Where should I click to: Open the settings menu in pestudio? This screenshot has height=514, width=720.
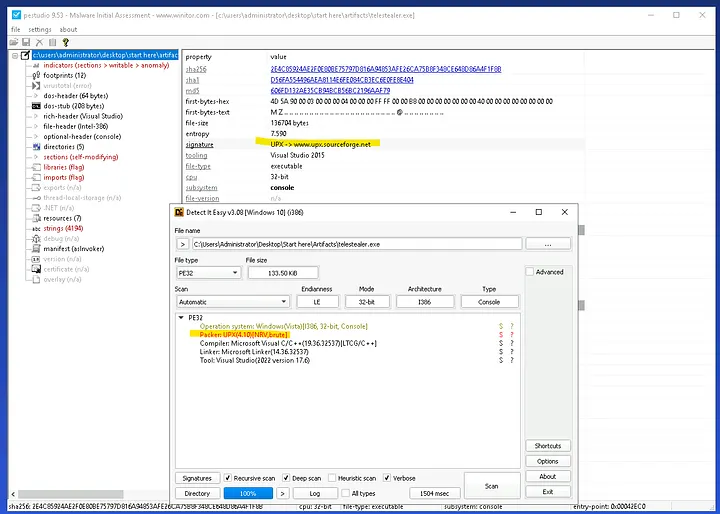point(39,29)
